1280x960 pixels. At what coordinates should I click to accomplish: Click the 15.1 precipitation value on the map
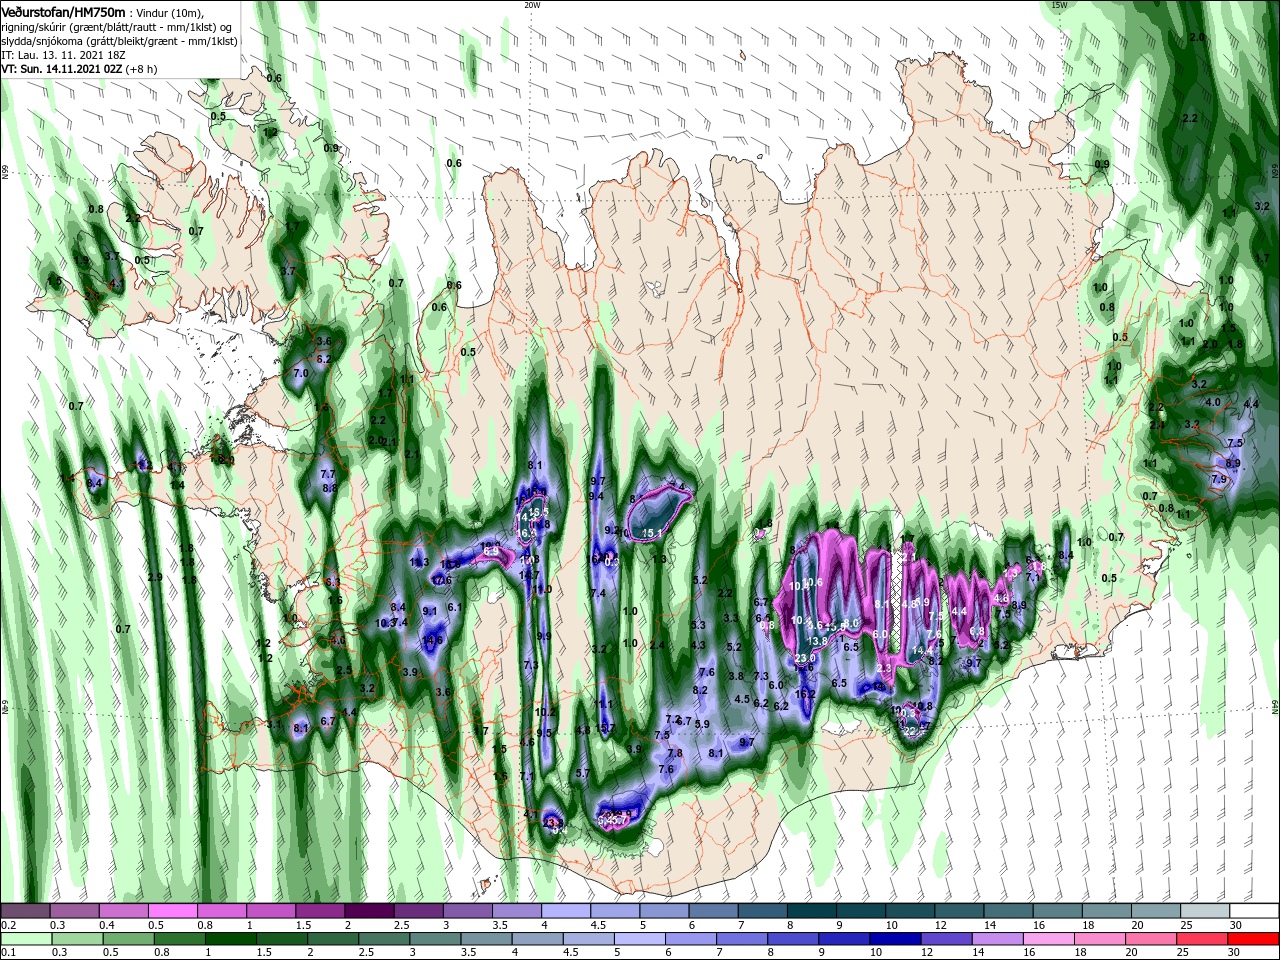pos(653,534)
